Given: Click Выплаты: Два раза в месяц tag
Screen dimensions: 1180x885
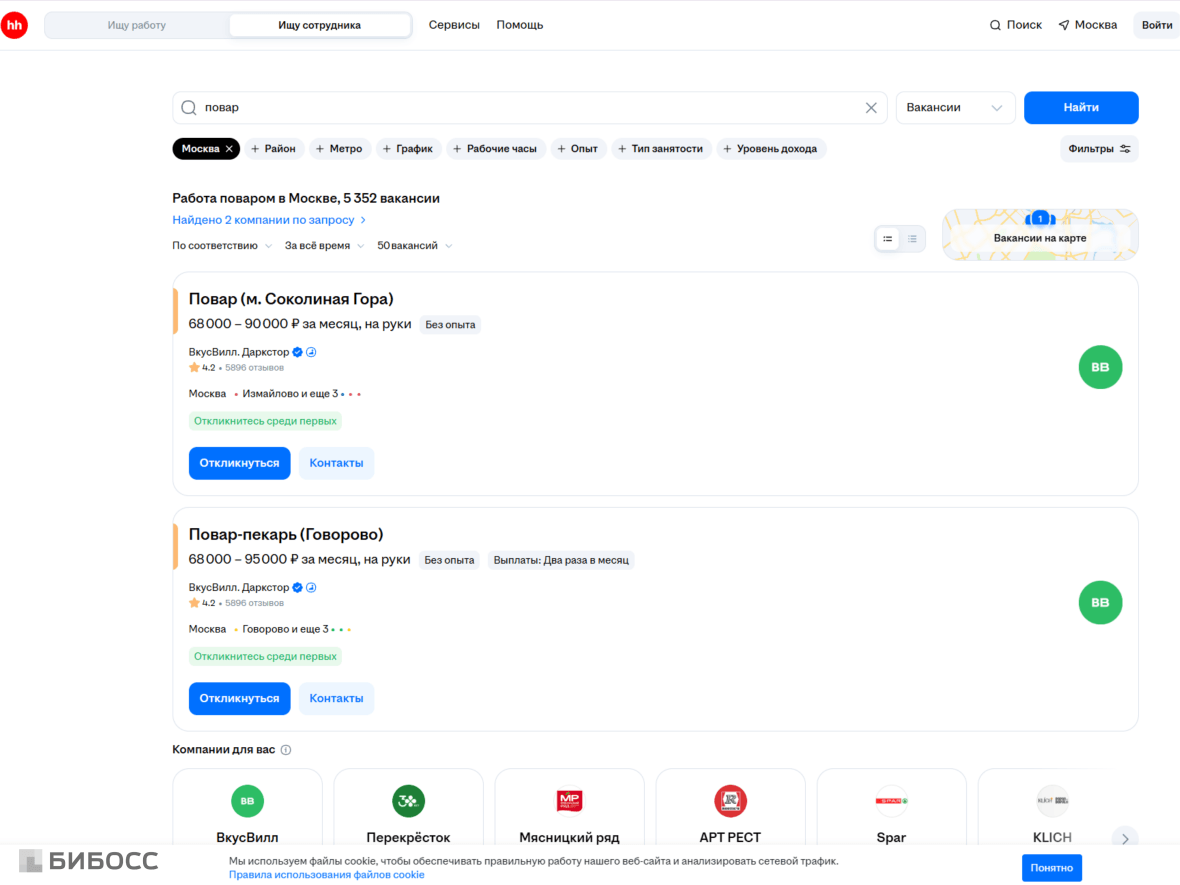Looking at the screenshot, I should (x=561, y=561).
